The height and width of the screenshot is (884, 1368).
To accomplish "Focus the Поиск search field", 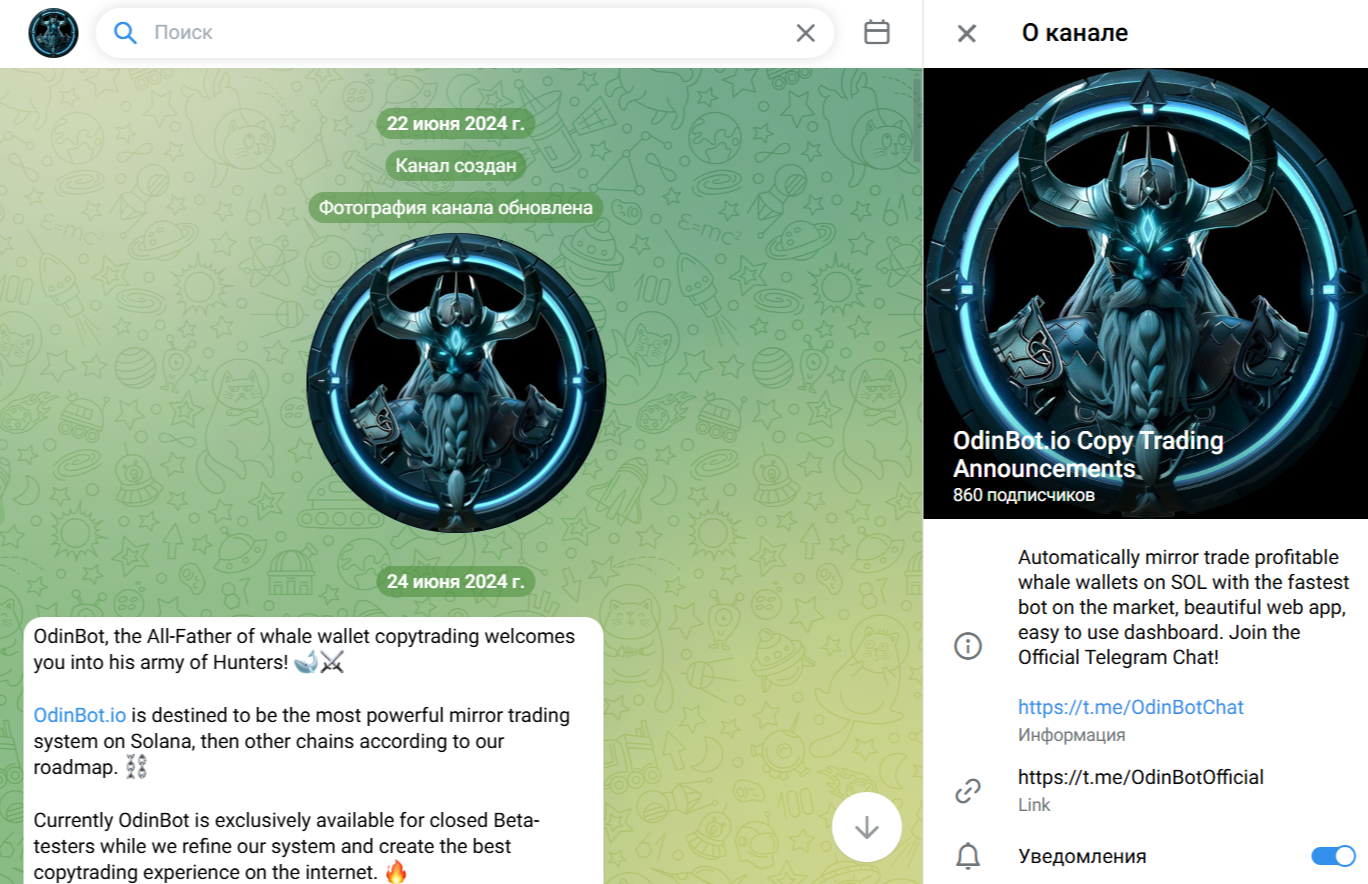I will (x=465, y=33).
